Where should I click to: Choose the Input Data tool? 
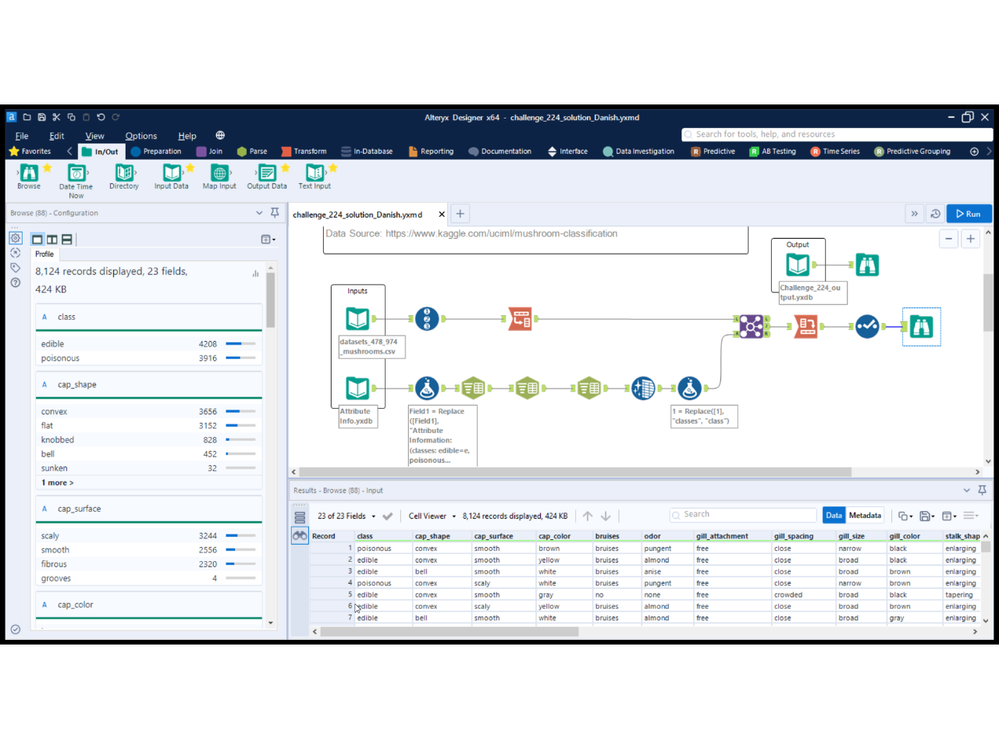(x=171, y=176)
